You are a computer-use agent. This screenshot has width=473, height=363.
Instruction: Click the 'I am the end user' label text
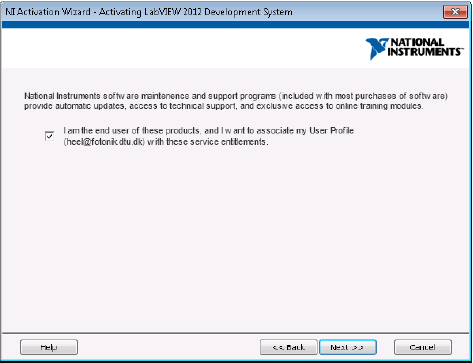[x=209, y=136]
